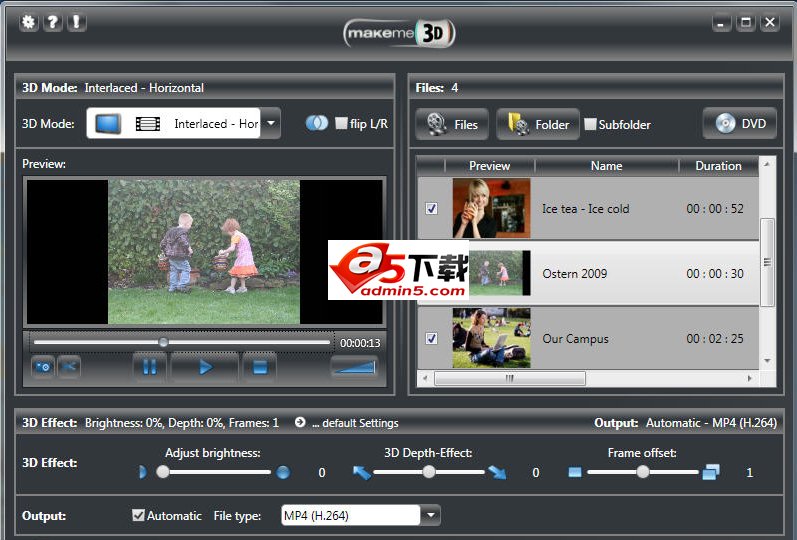Viewport: 797px width, 540px height.
Task: Select the Our Campus thumbnail
Action: pos(492,338)
